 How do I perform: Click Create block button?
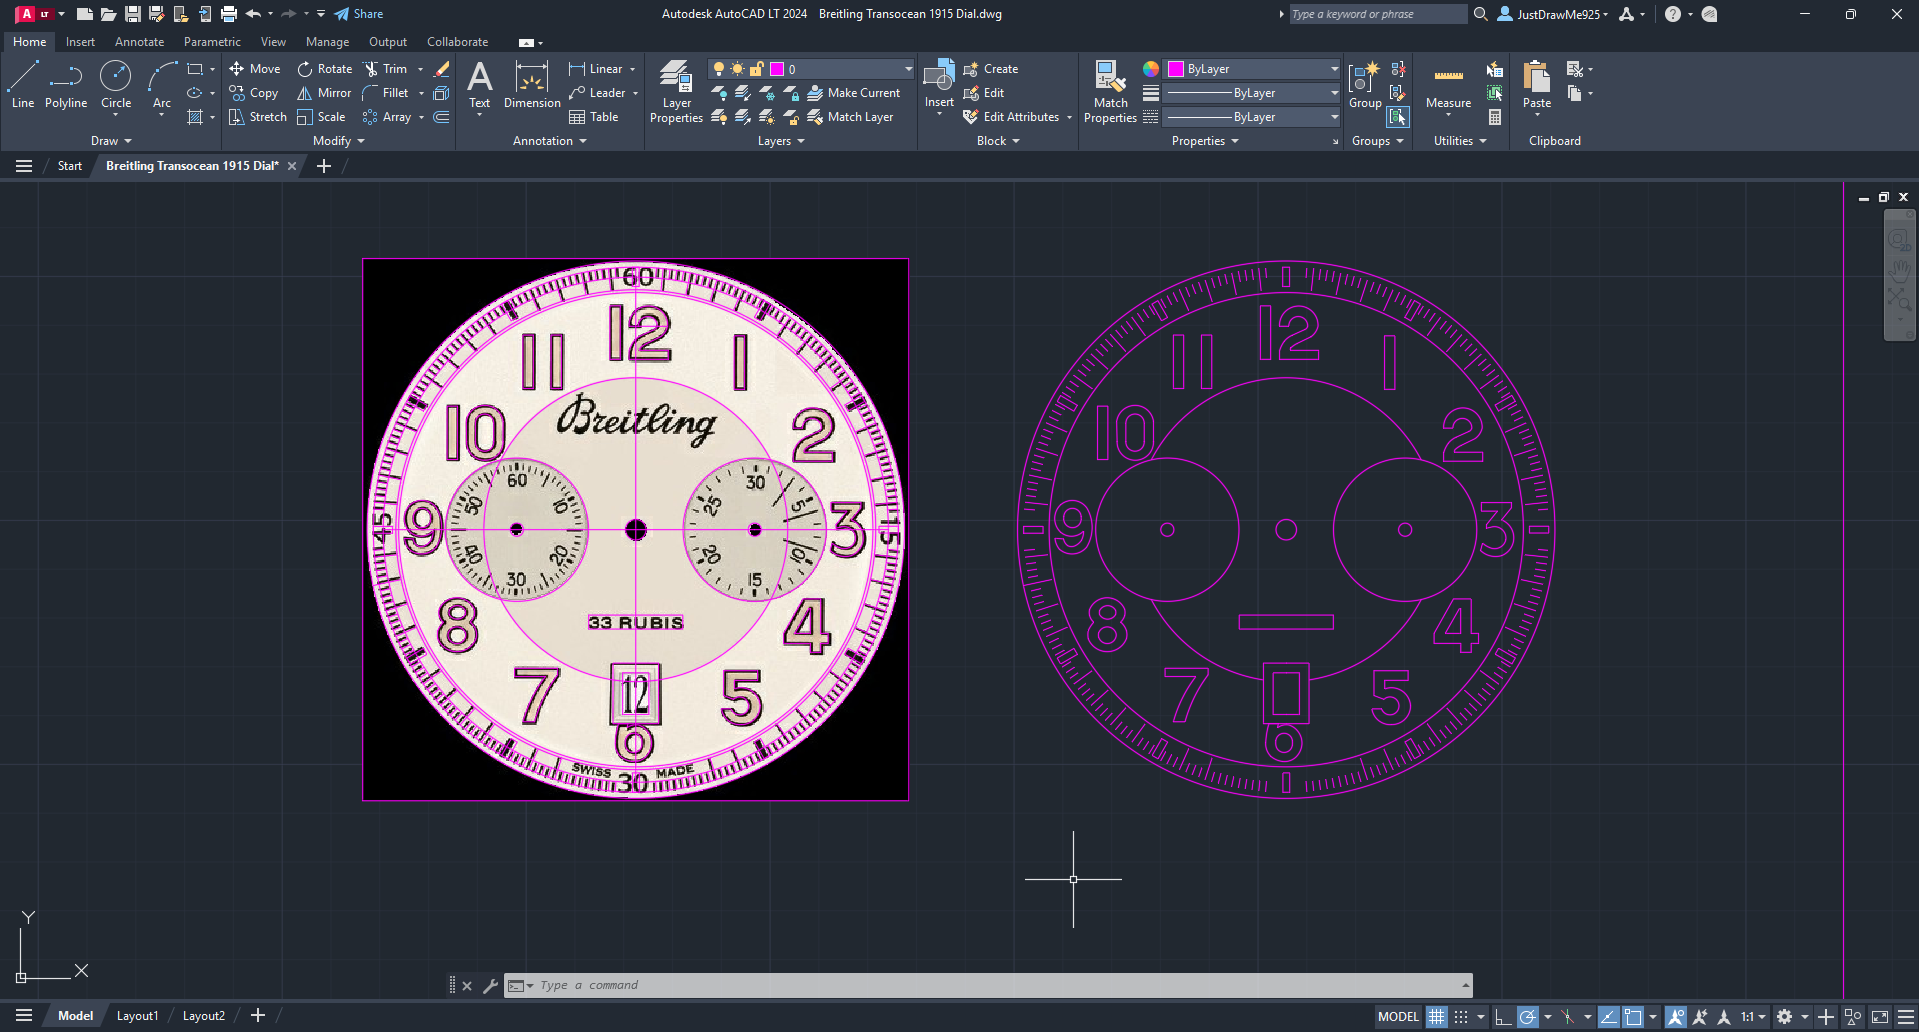point(991,69)
